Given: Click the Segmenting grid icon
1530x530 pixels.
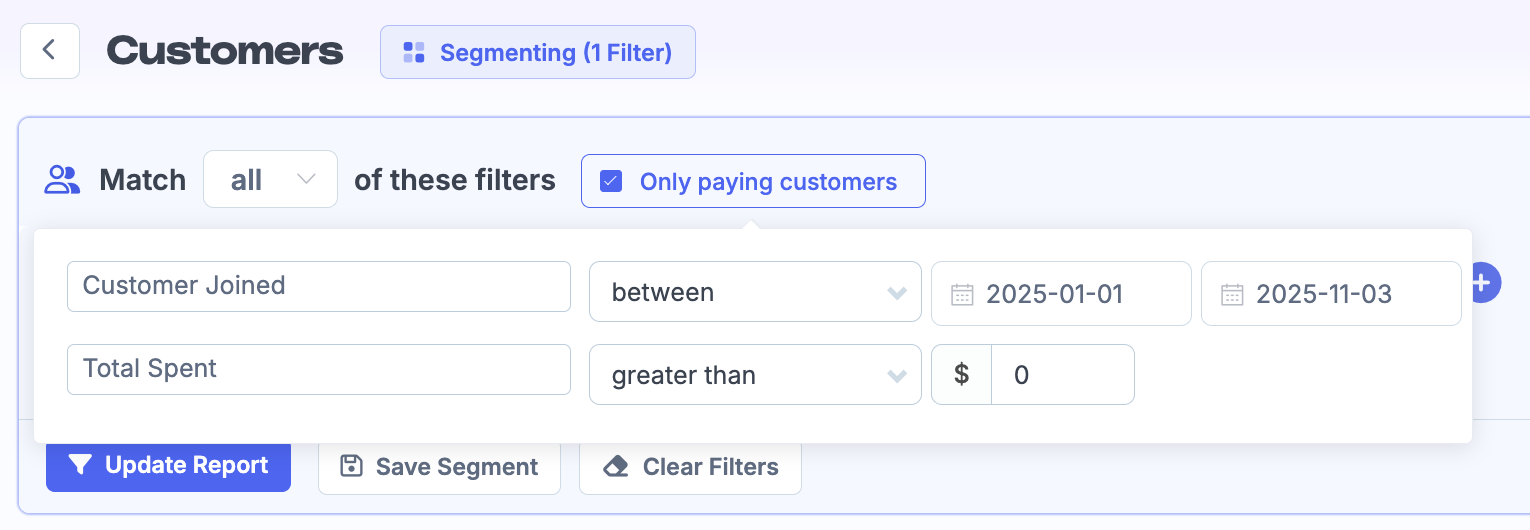Looking at the screenshot, I should 414,52.
